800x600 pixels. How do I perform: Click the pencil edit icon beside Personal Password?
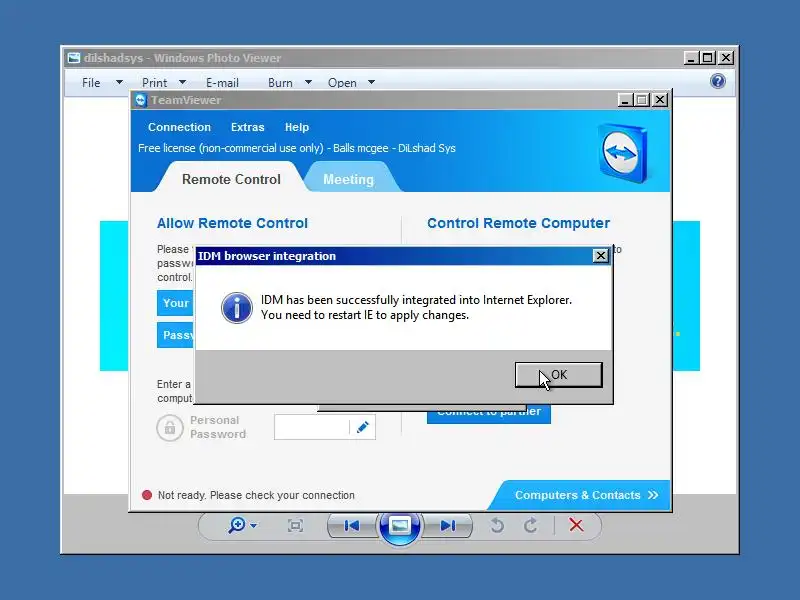click(x=363, y=427)
